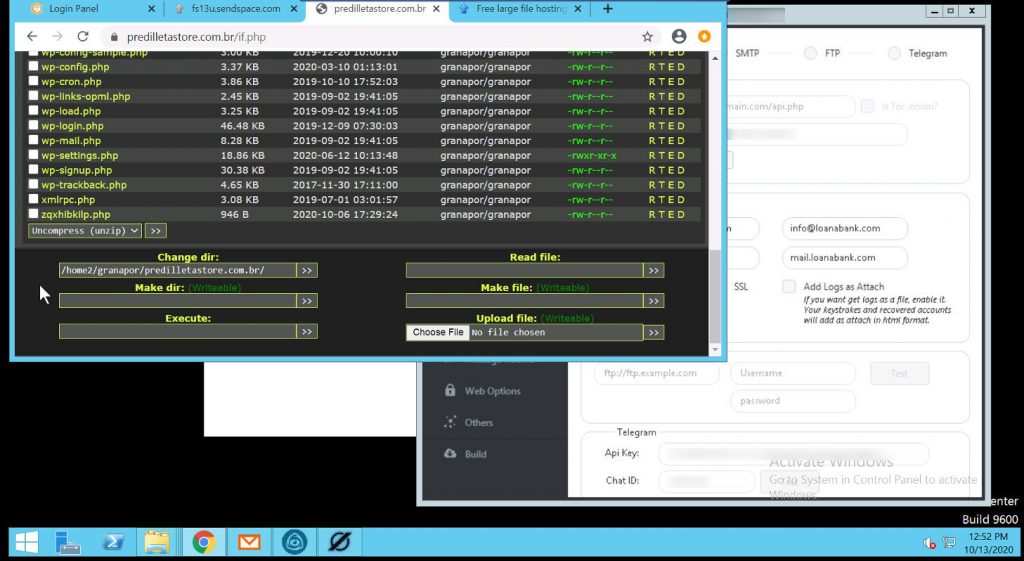
Task: Select the Telegram radio option
Action: pos(894,54)
